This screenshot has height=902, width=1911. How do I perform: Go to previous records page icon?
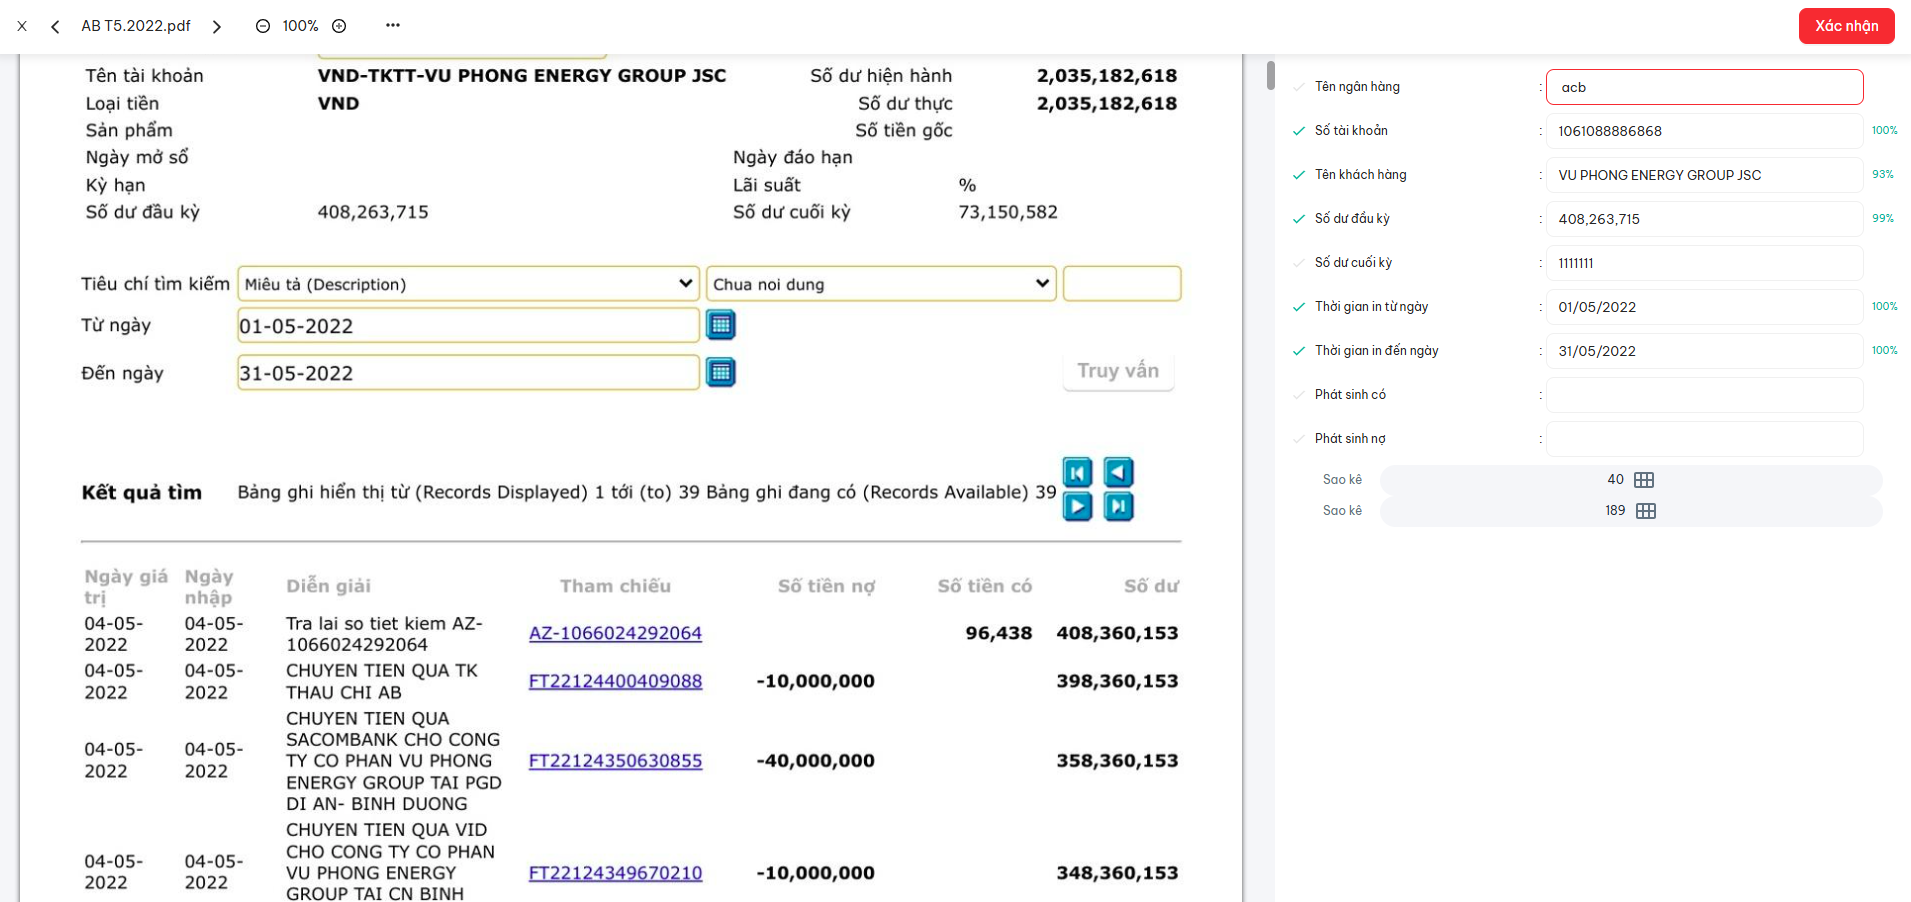pyautogui.click(x=1118, y=472)
